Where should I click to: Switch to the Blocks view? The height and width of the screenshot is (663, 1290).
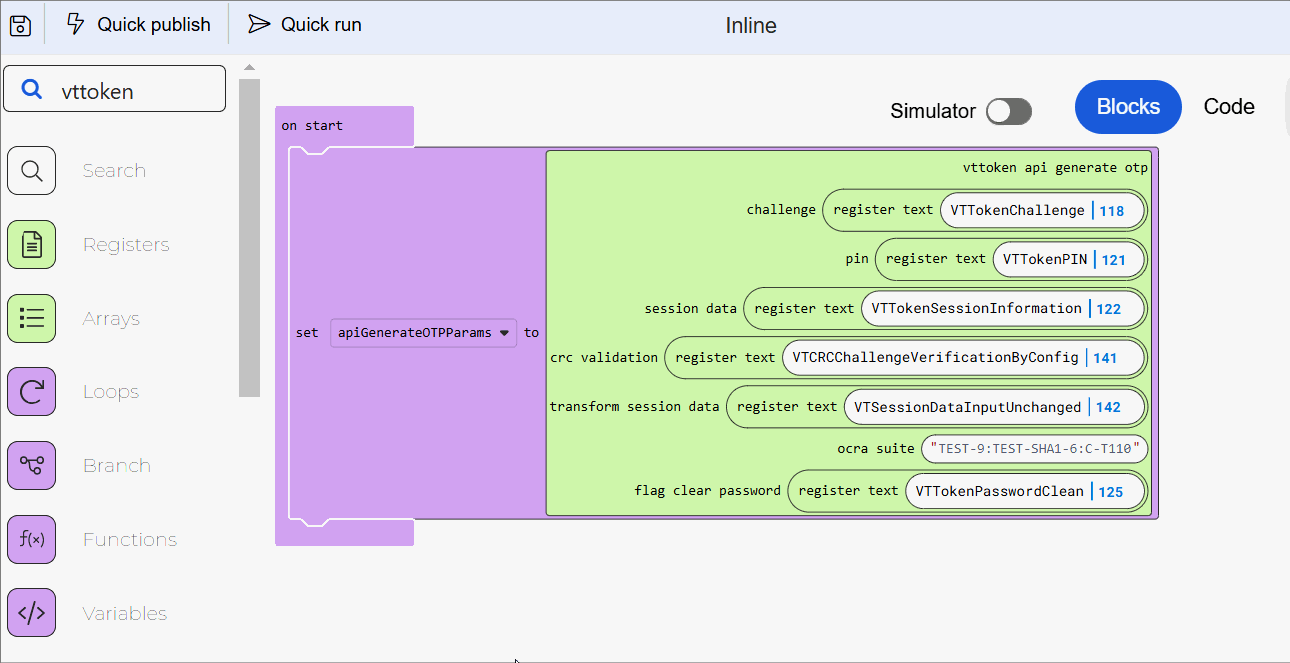1128,107
